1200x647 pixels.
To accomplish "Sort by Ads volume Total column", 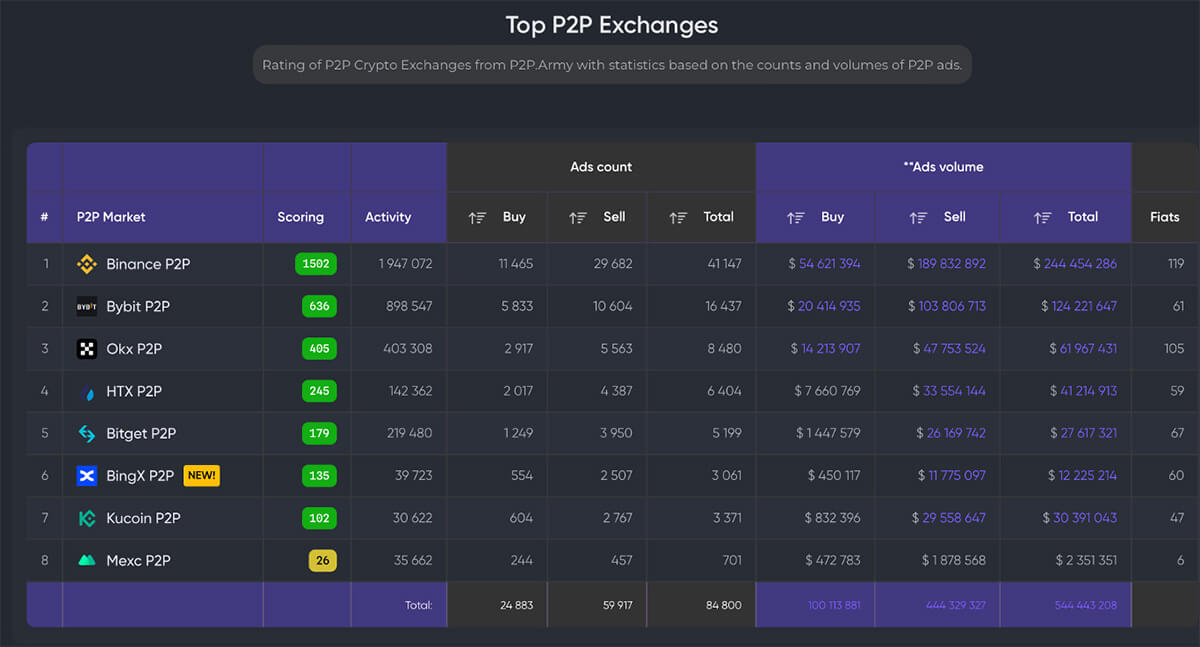I will point(1043,217).
